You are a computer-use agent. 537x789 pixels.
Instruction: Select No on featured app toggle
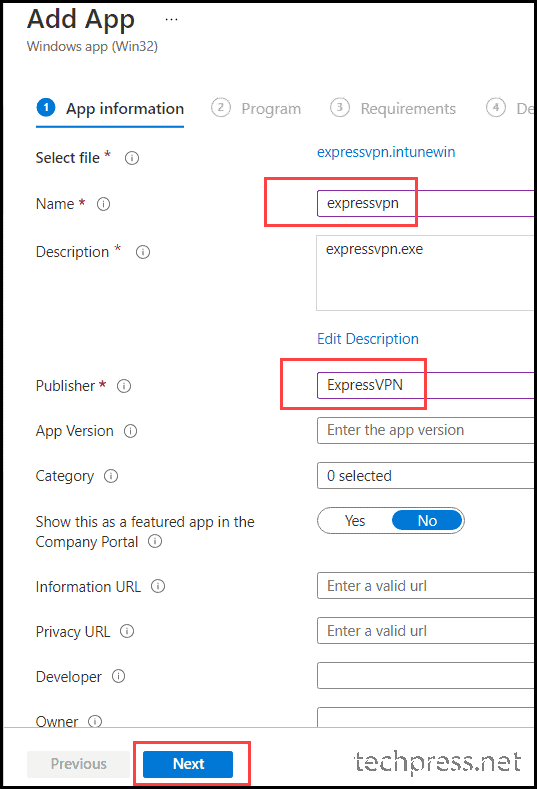(427, 520)
